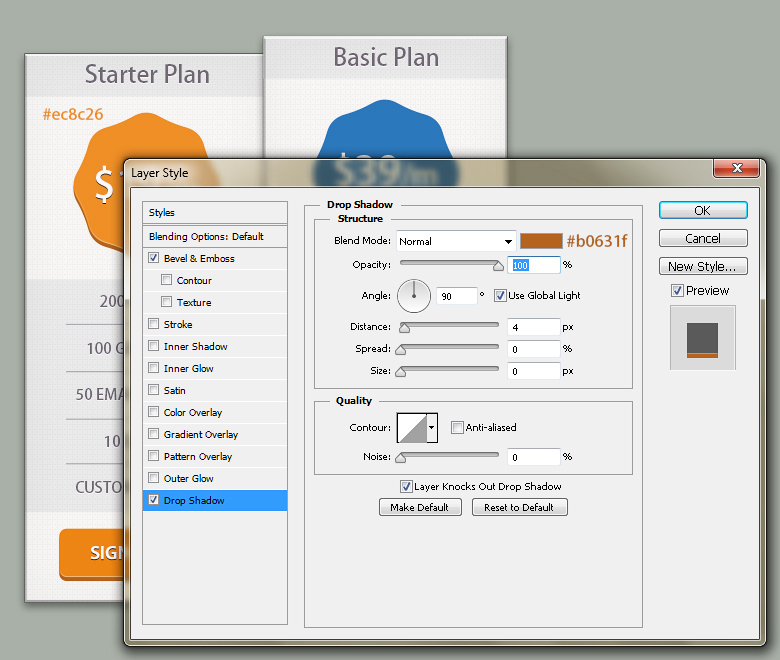Uncheck the Preview checkbox
Viewport: 780px width, 660px height.
point(677,291)
